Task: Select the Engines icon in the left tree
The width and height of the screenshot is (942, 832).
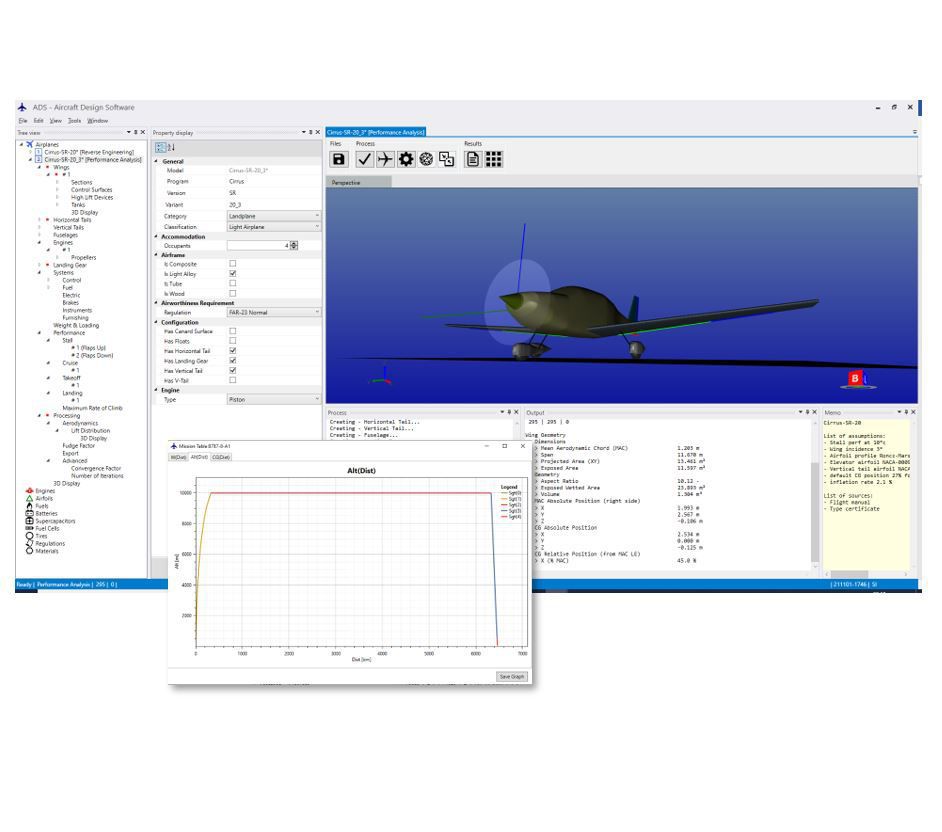Action: 28,490
